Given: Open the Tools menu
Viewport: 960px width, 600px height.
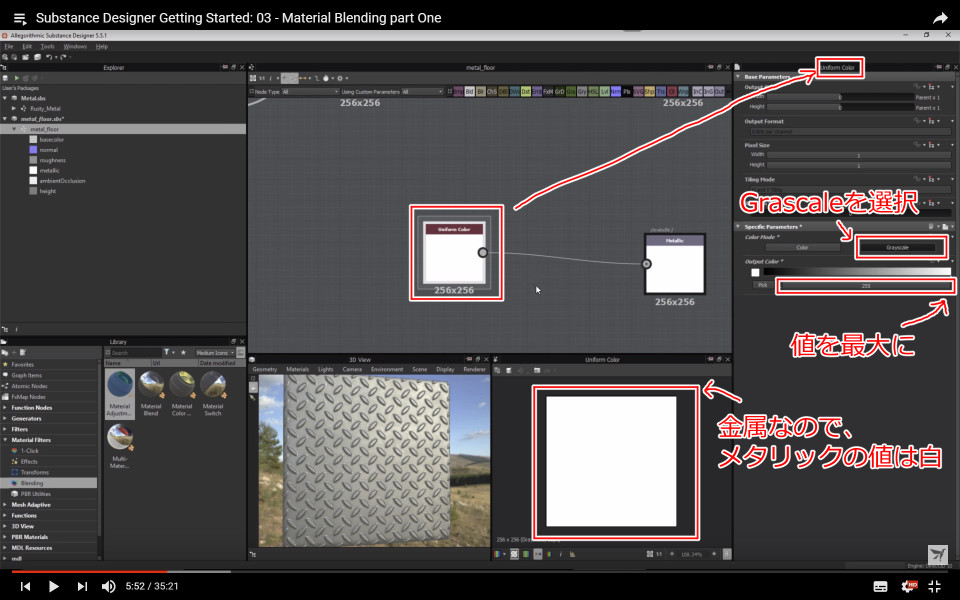Looking at the screenshot, I should click(47, 47).
